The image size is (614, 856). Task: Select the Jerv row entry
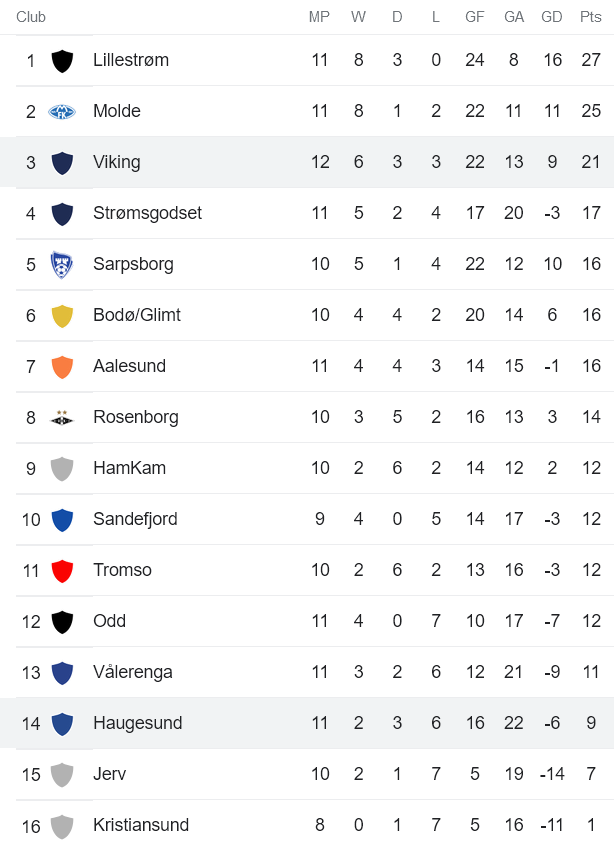pyautogui.click(x=110, y=774)
